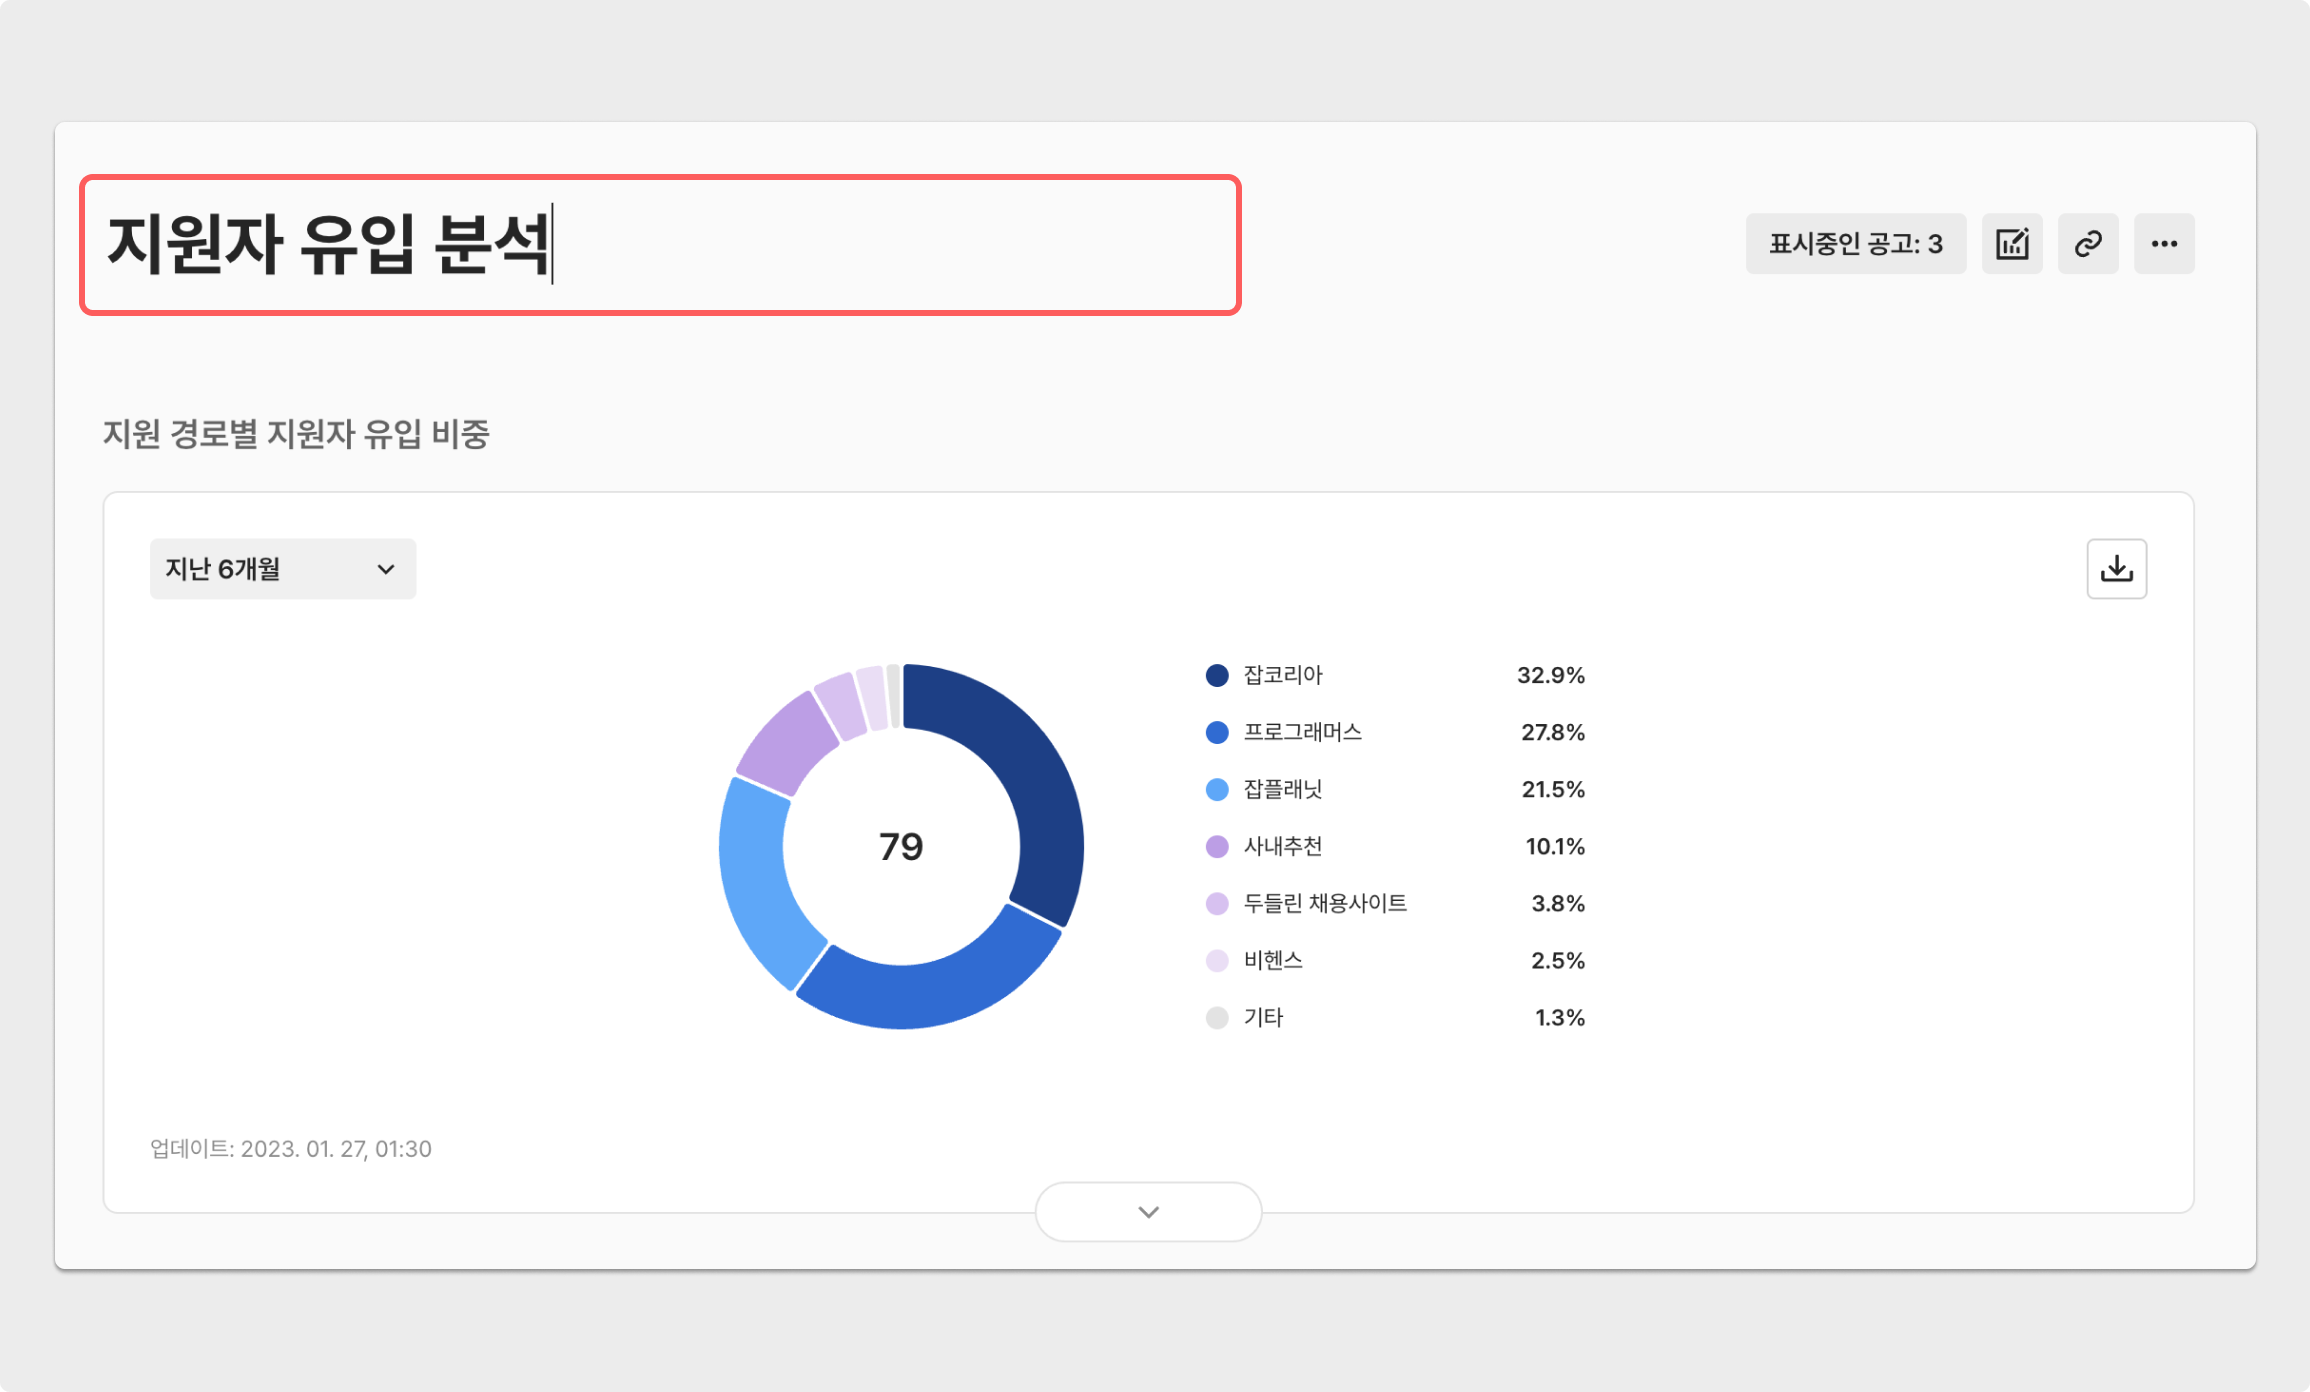Select the 비헨스 legend entry
Image resolution: width=2310 pixels, height=1392 pixels.
coord(1272,960)
